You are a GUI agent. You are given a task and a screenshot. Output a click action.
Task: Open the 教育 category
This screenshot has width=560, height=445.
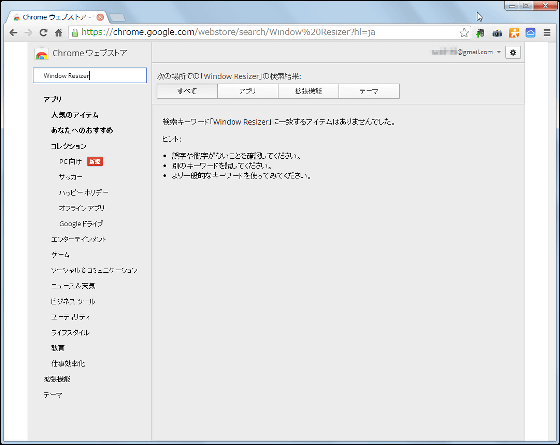(58, 348)
